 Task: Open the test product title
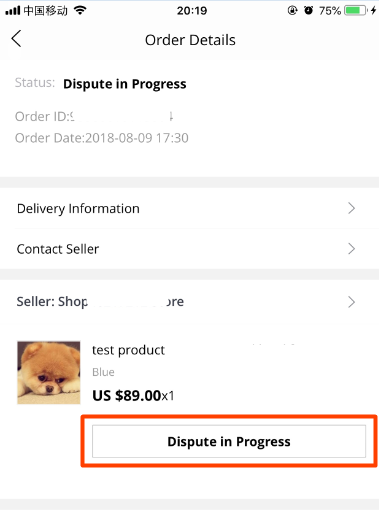pos(128,350)
